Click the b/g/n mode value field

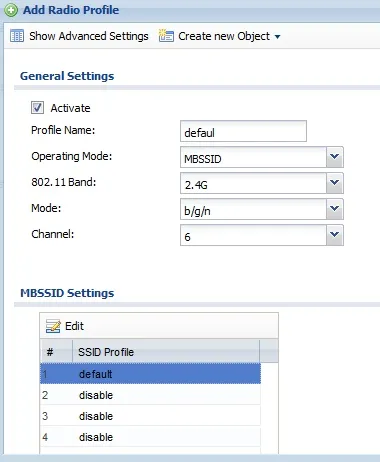pos(253,209)
